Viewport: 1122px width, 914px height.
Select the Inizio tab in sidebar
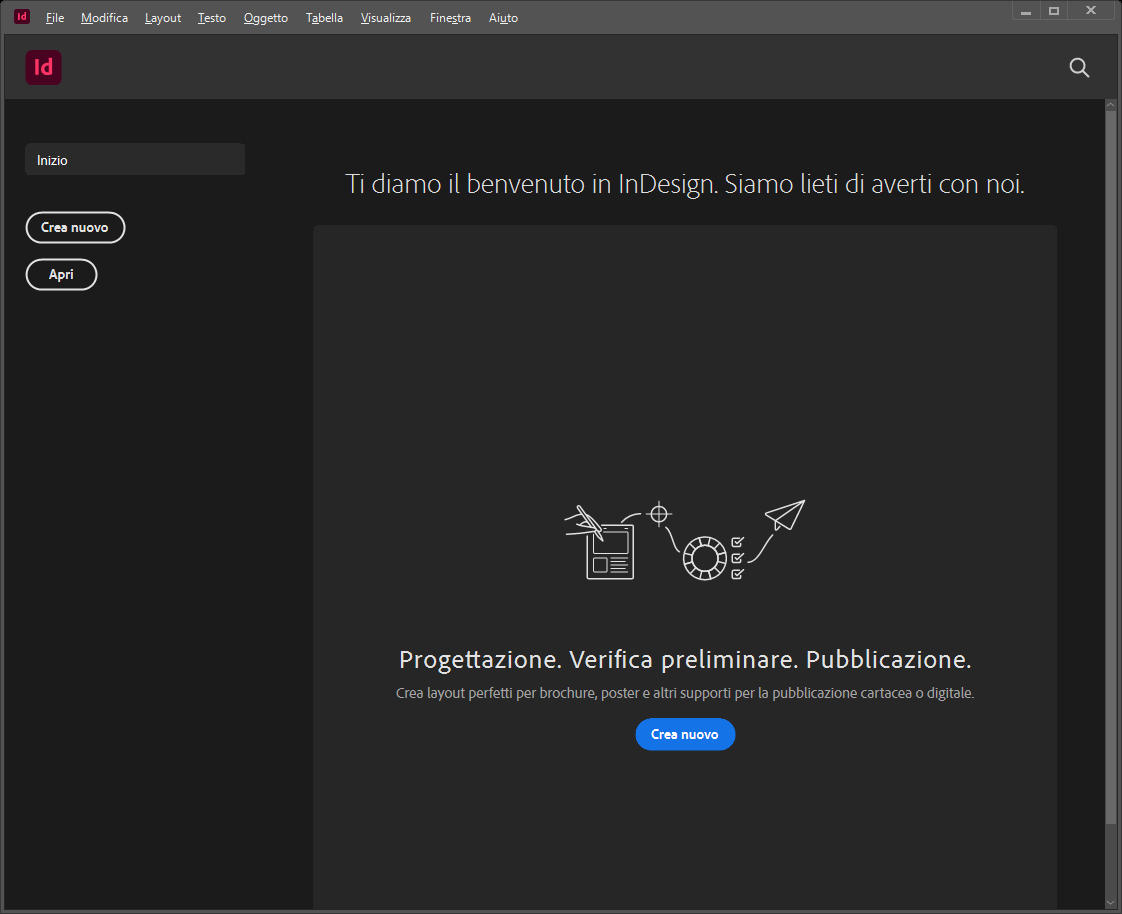click(135, 160)
